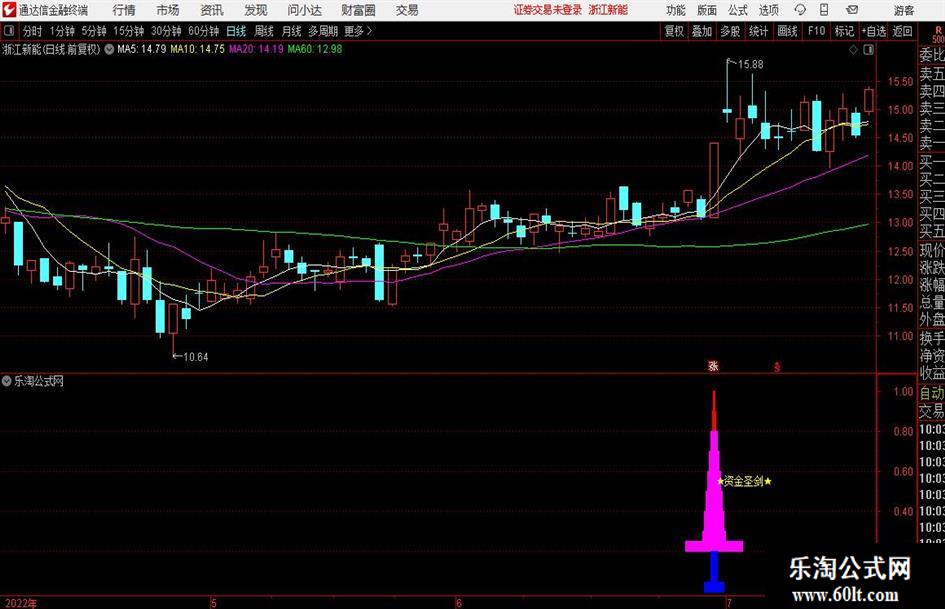
Task: Click the 返回 back button
Action: 902,31
